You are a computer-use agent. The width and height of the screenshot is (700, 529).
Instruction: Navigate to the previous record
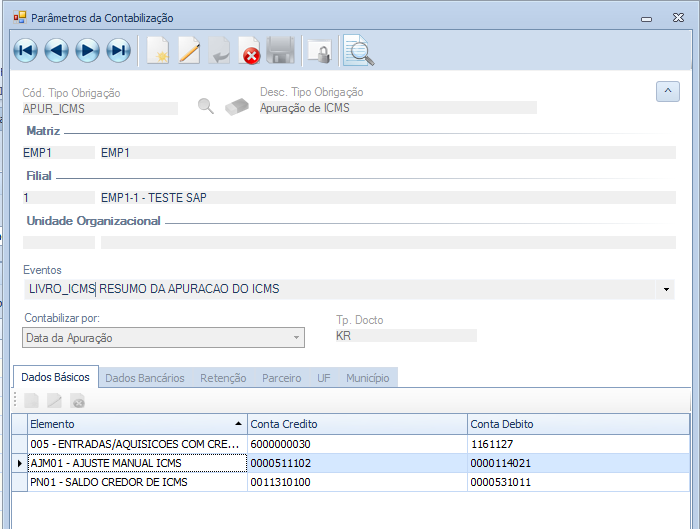coord(56,51)
